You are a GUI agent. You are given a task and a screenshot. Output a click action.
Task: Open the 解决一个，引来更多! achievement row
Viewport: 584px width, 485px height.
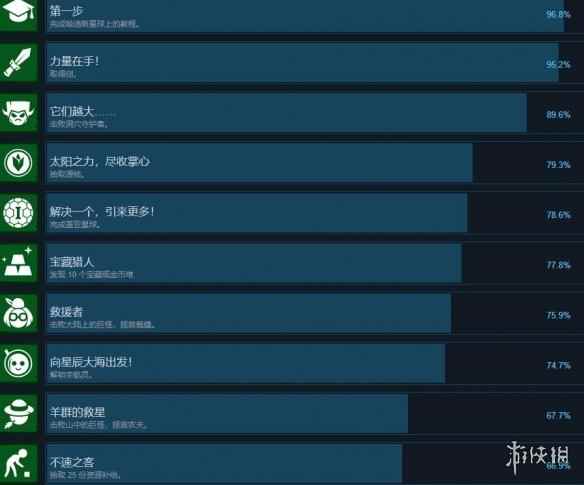click(315, 213)
